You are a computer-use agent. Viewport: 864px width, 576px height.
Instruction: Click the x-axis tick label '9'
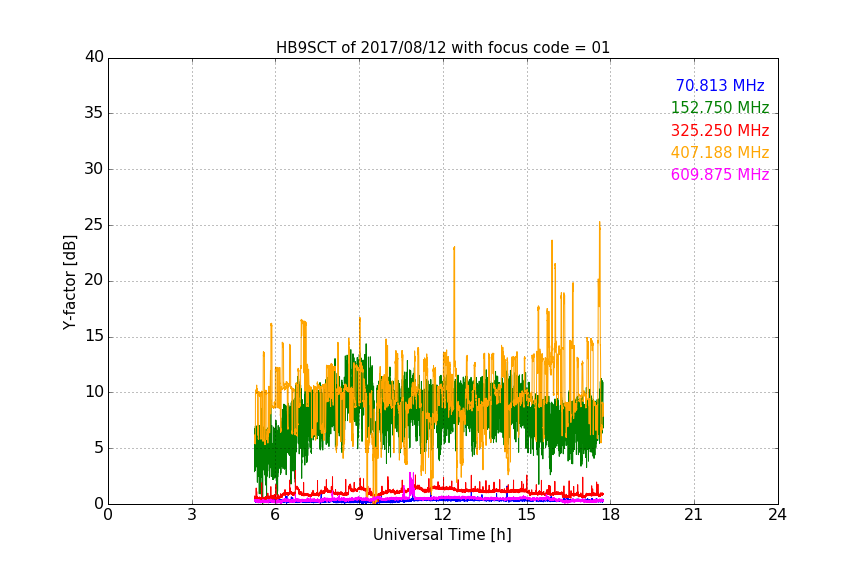point(359,515)
